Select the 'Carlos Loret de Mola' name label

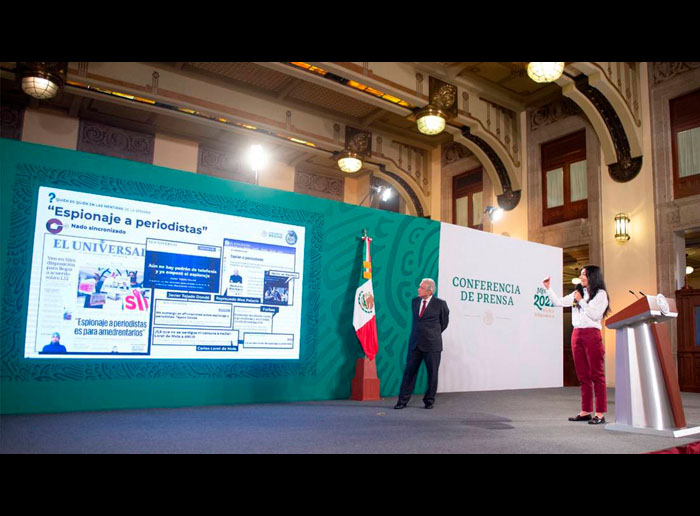pyautogui.click(x=215, y=348)
